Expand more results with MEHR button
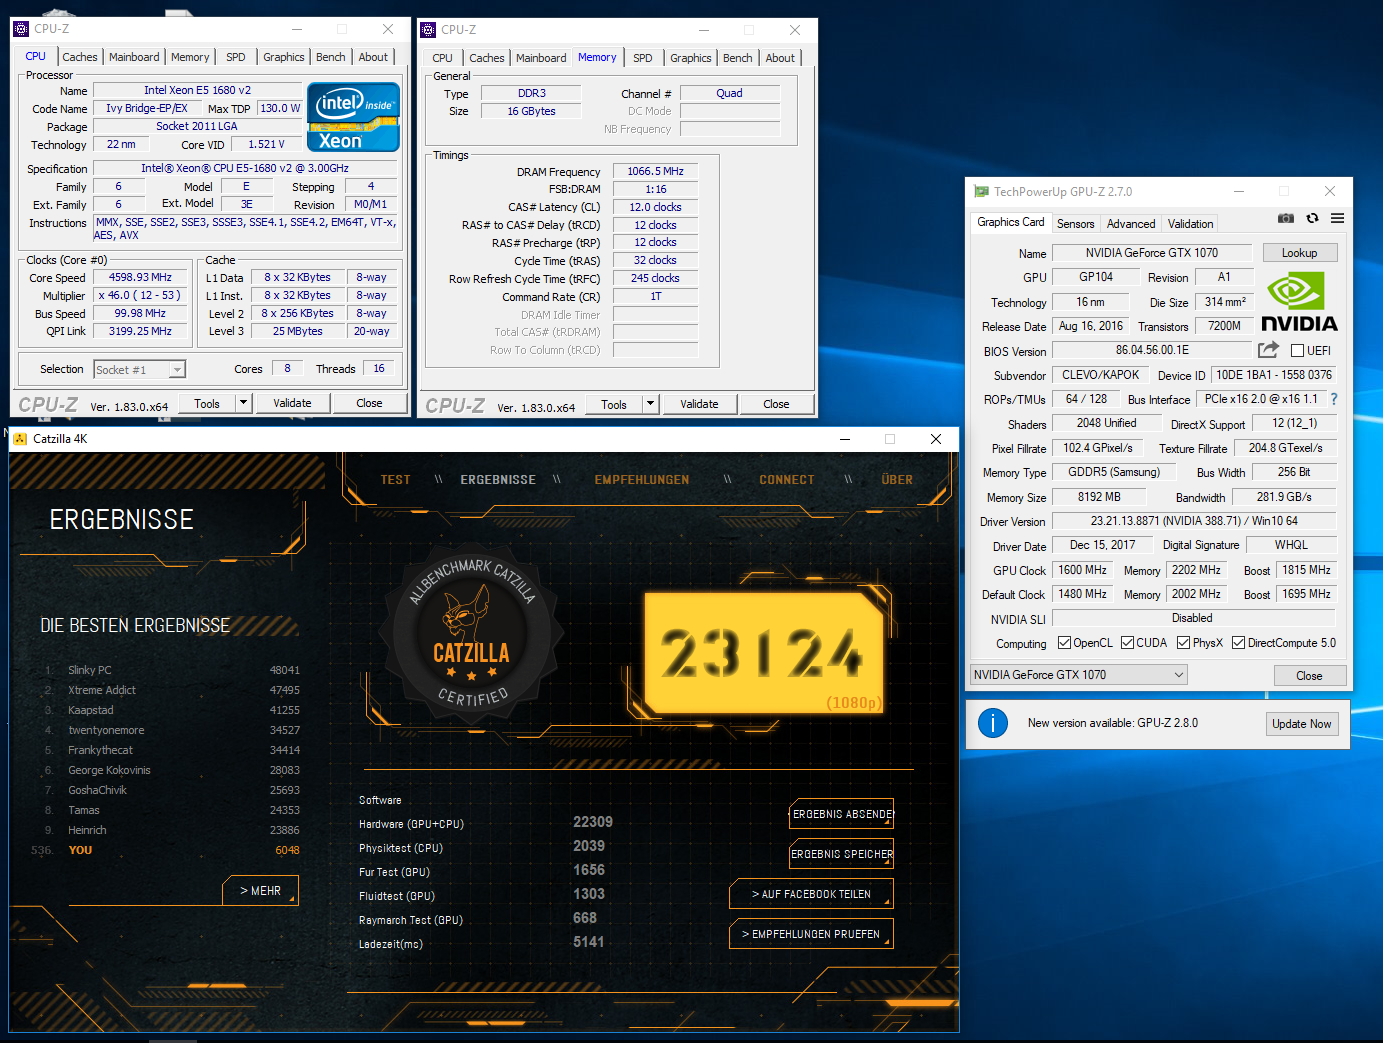This screenshot has width=1383, height=1043. [x=260, y=891]
